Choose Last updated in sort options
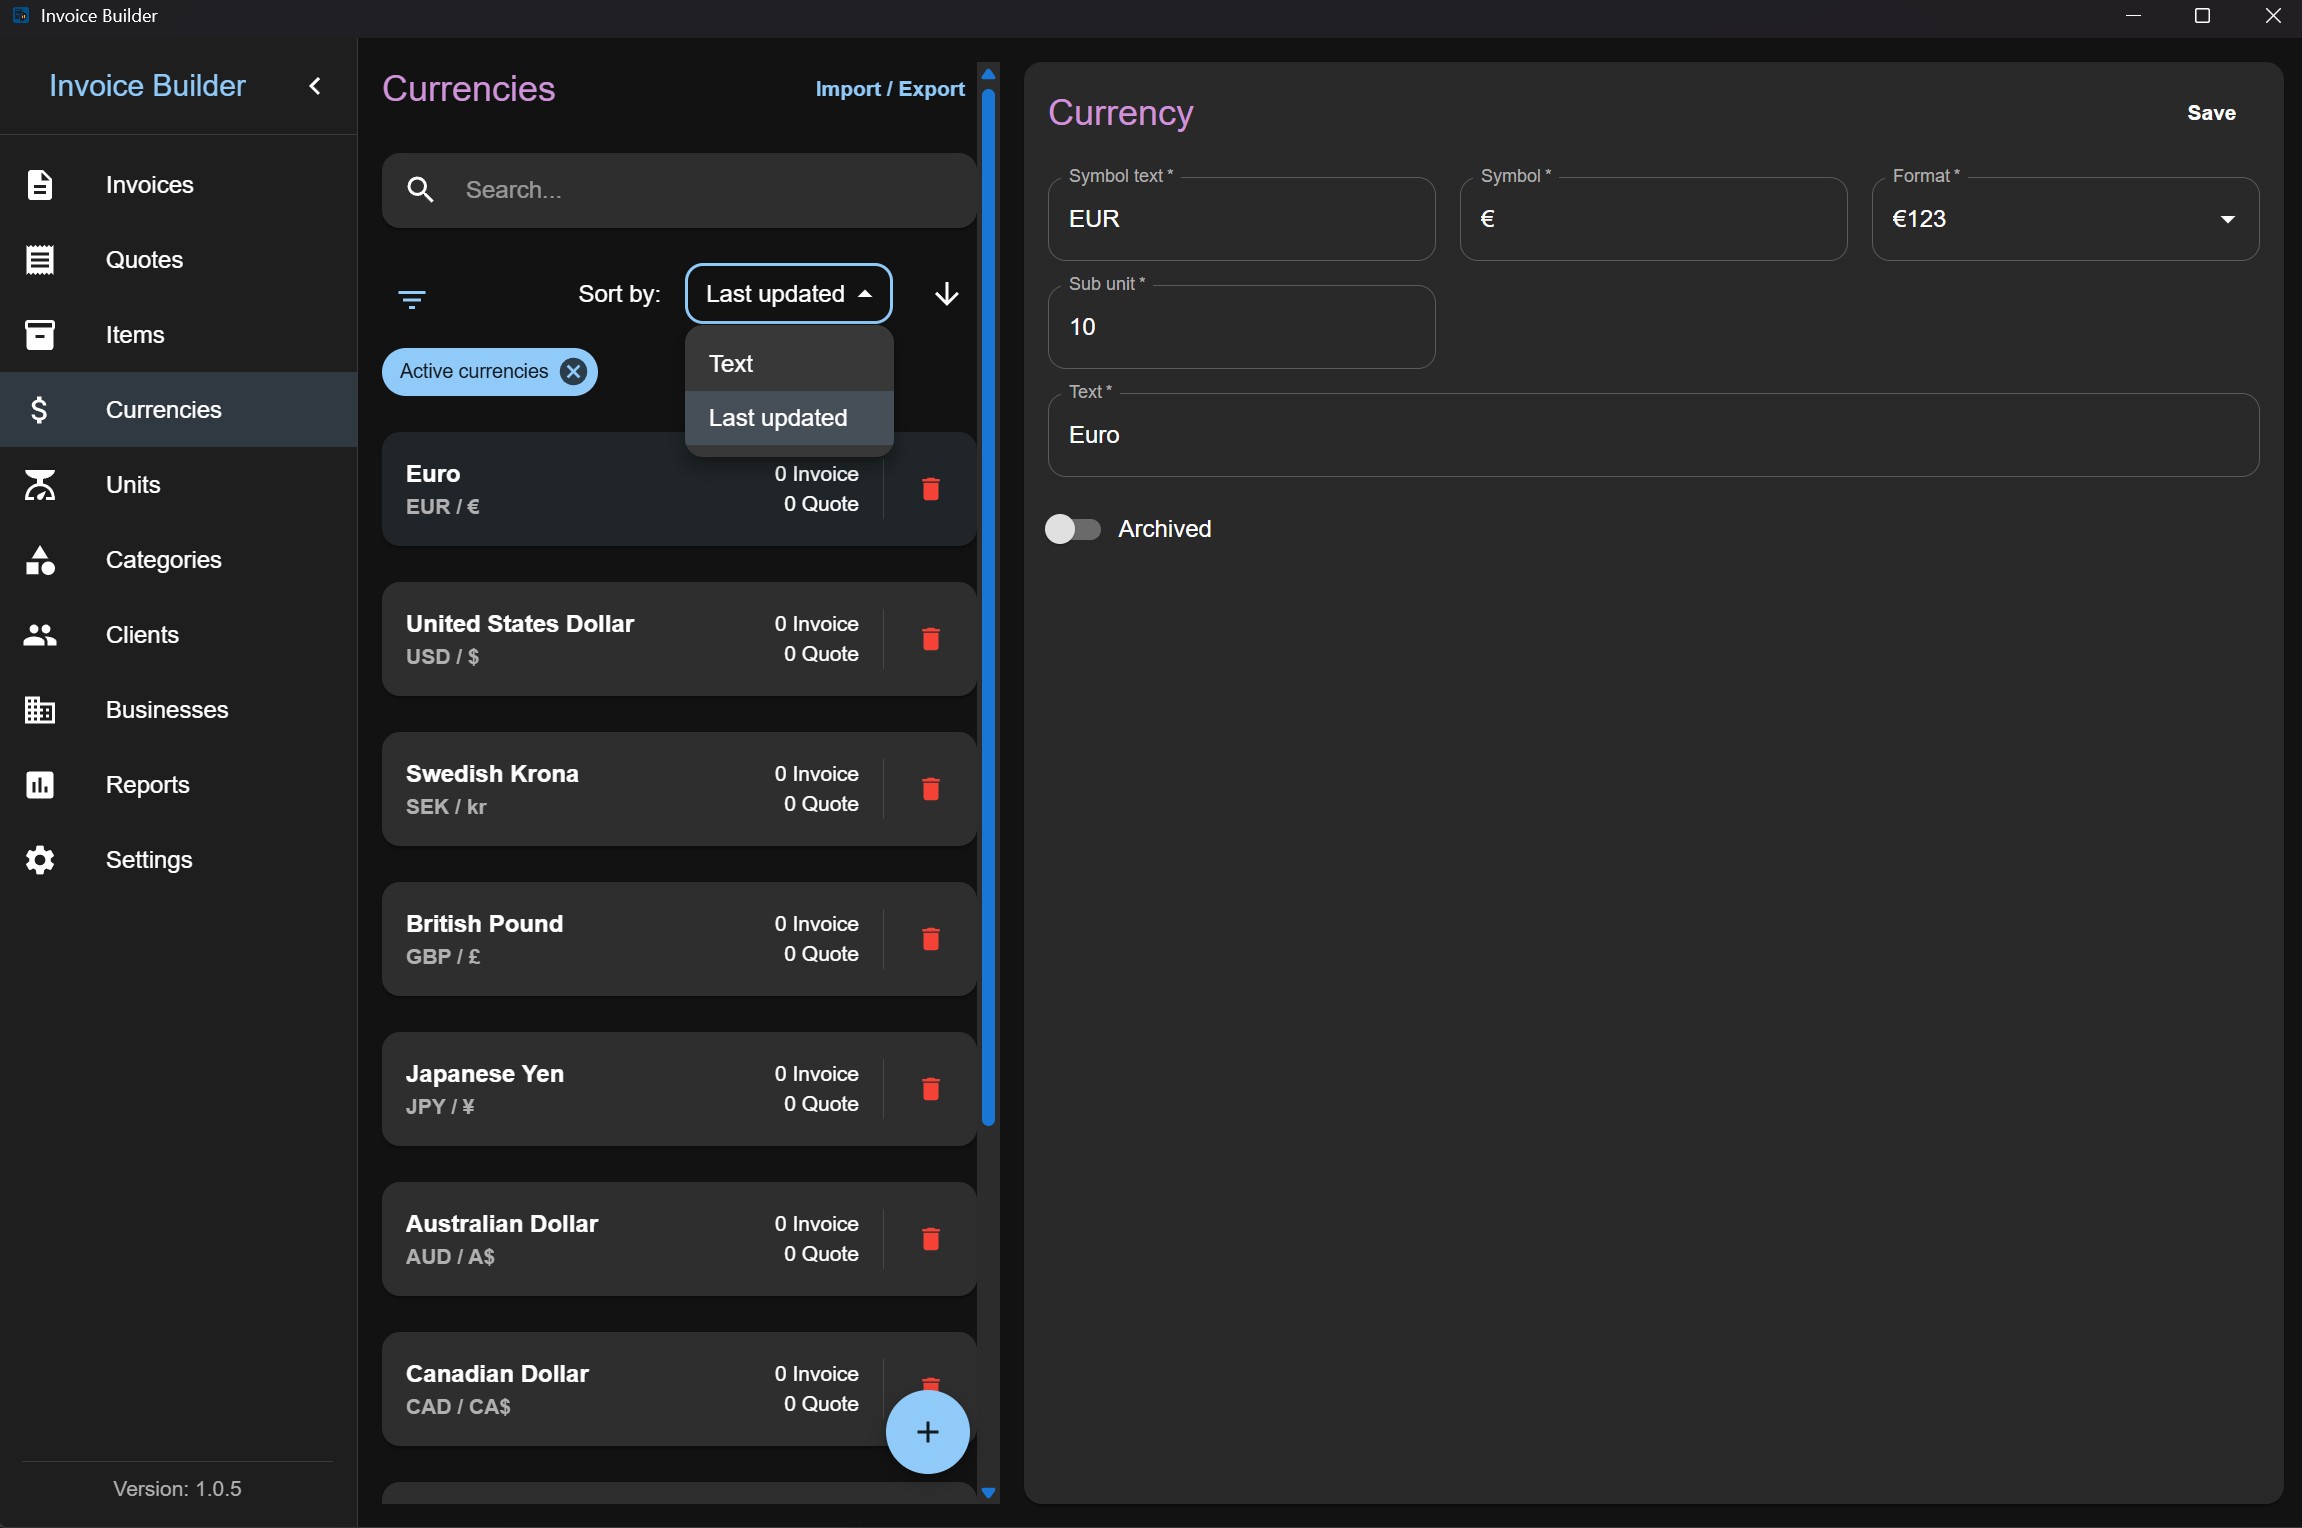The width and height of the screenshot is (2302, 1528). [789, 418]
